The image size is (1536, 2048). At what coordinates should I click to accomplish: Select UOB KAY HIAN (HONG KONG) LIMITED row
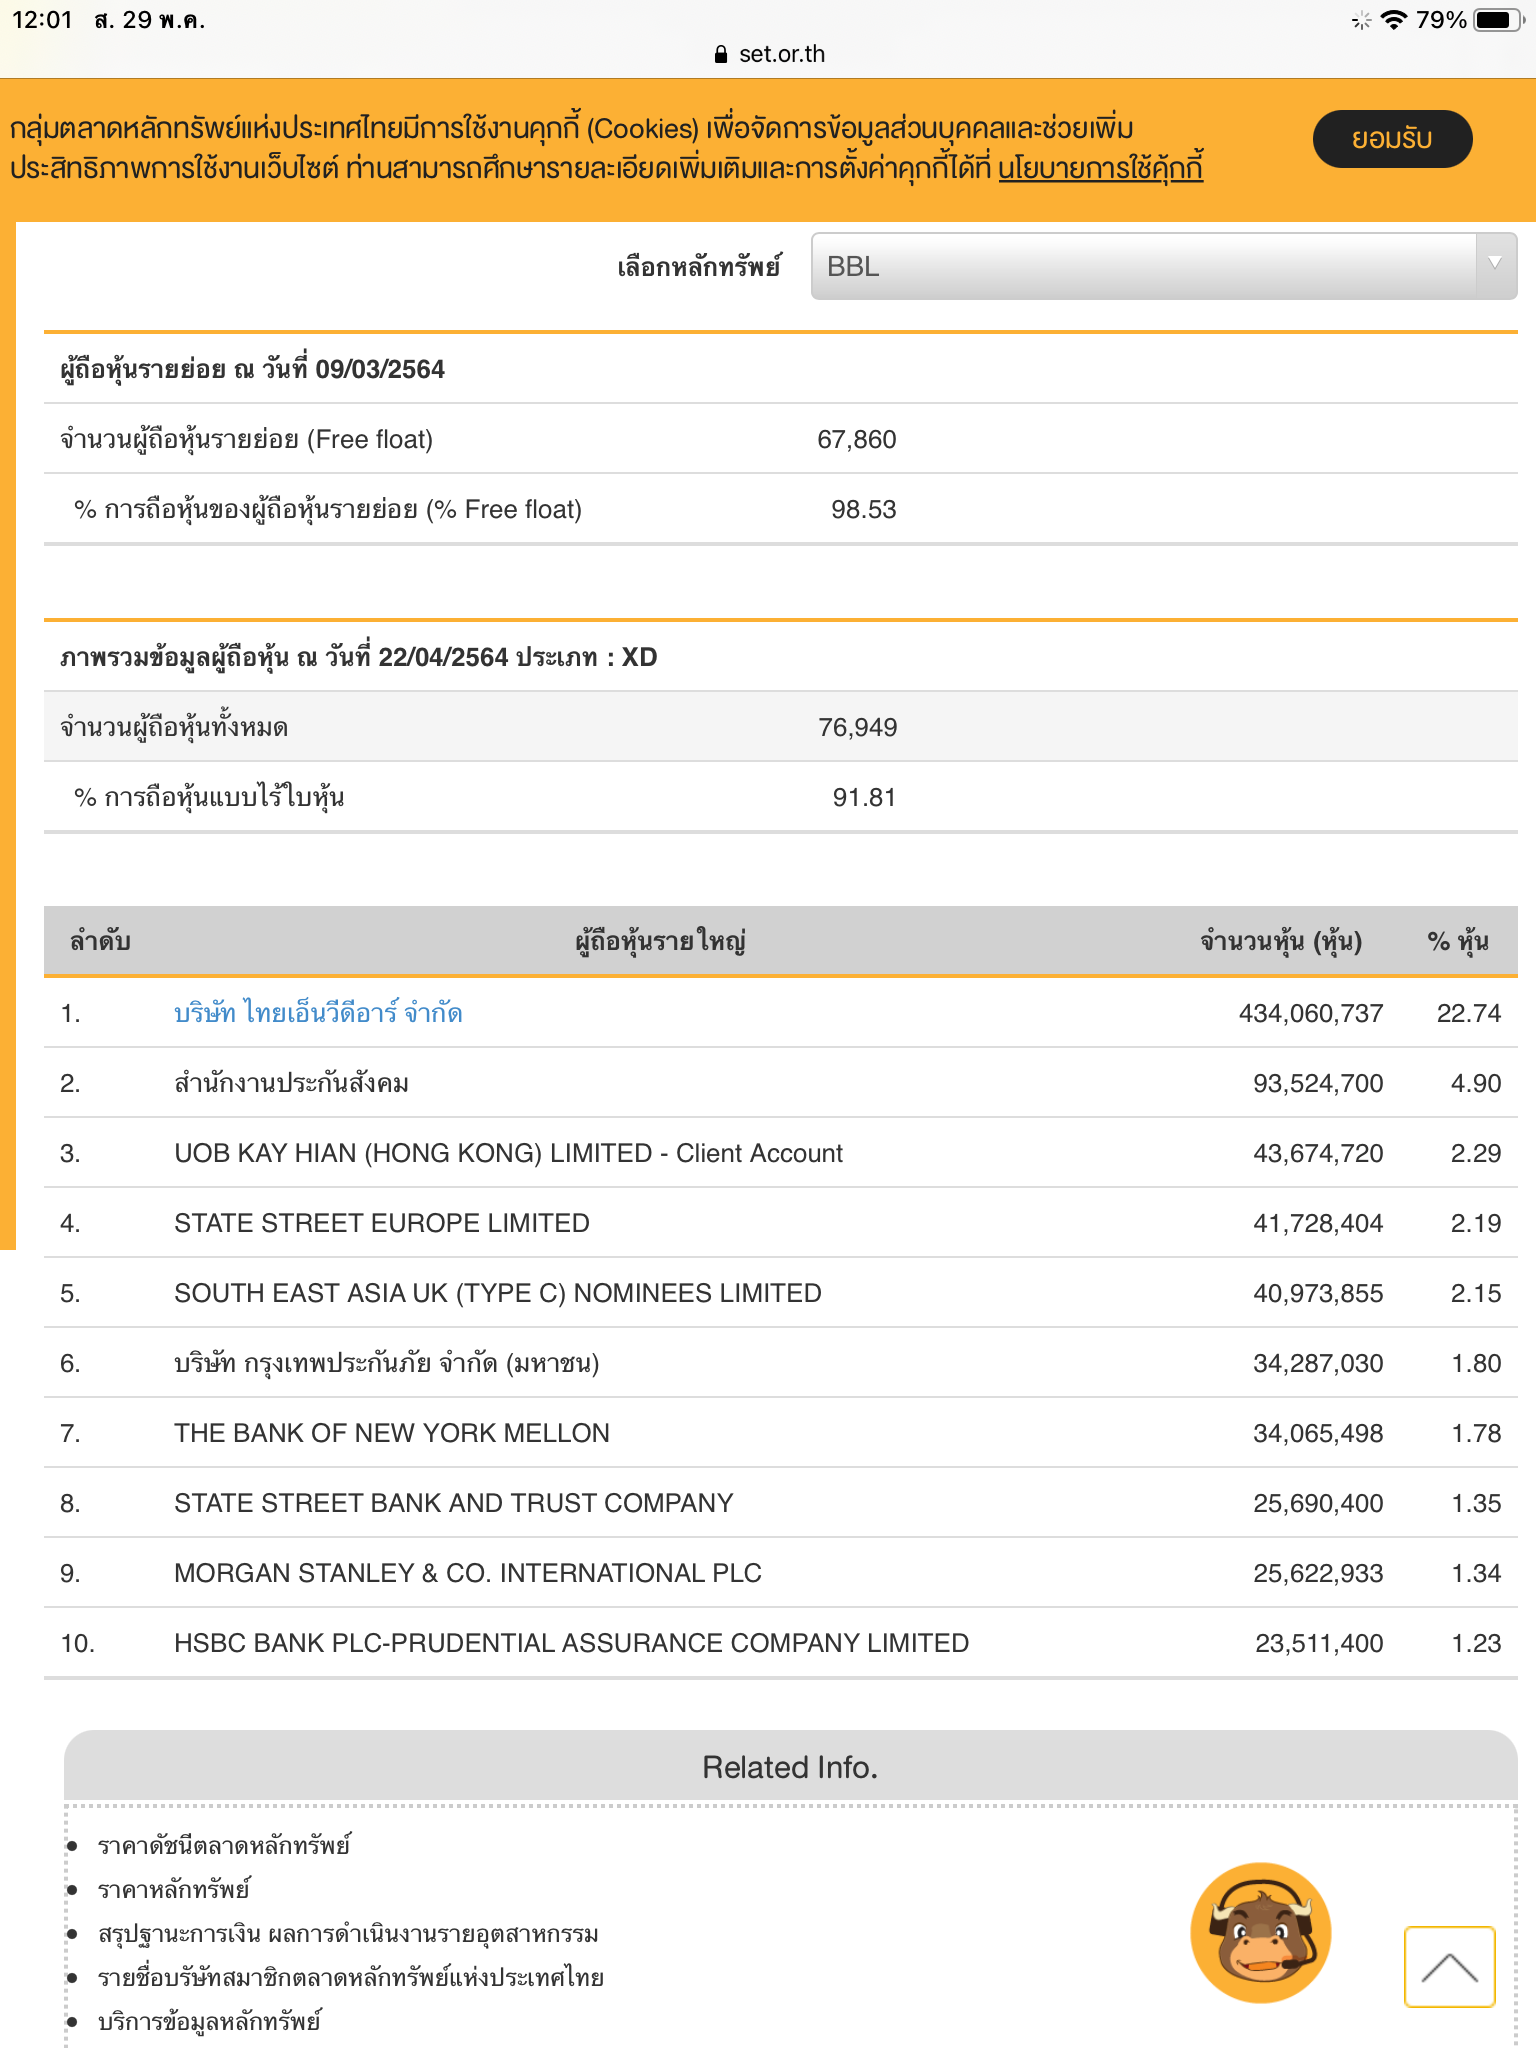780,1153
